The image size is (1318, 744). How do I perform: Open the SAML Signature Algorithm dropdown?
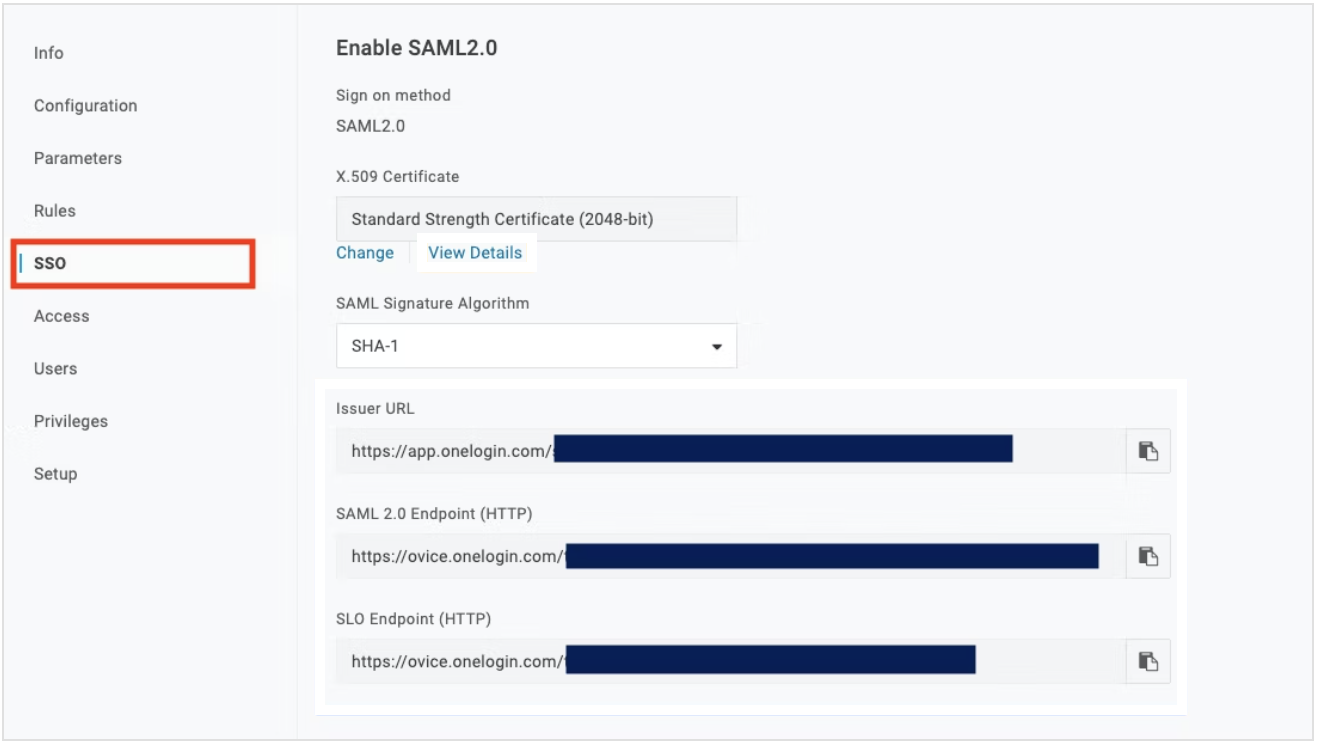(536, 346)
